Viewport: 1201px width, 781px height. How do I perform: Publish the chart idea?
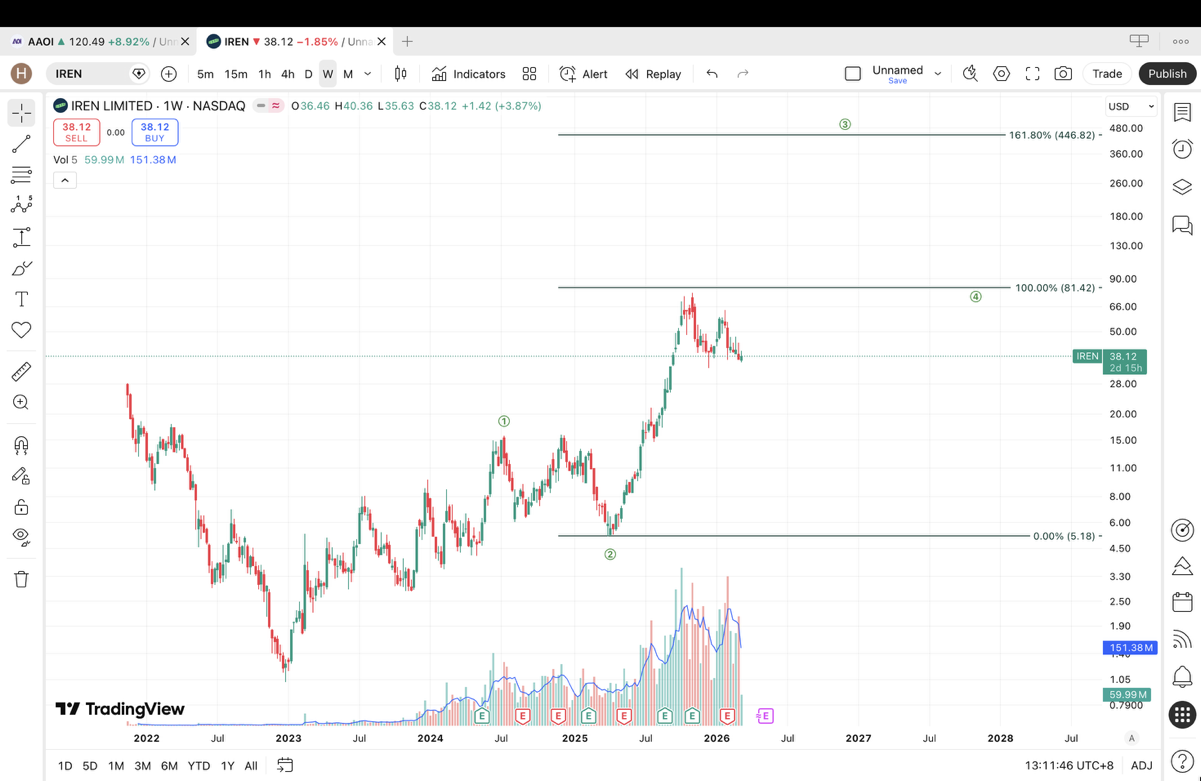(x=1167, y=74)
